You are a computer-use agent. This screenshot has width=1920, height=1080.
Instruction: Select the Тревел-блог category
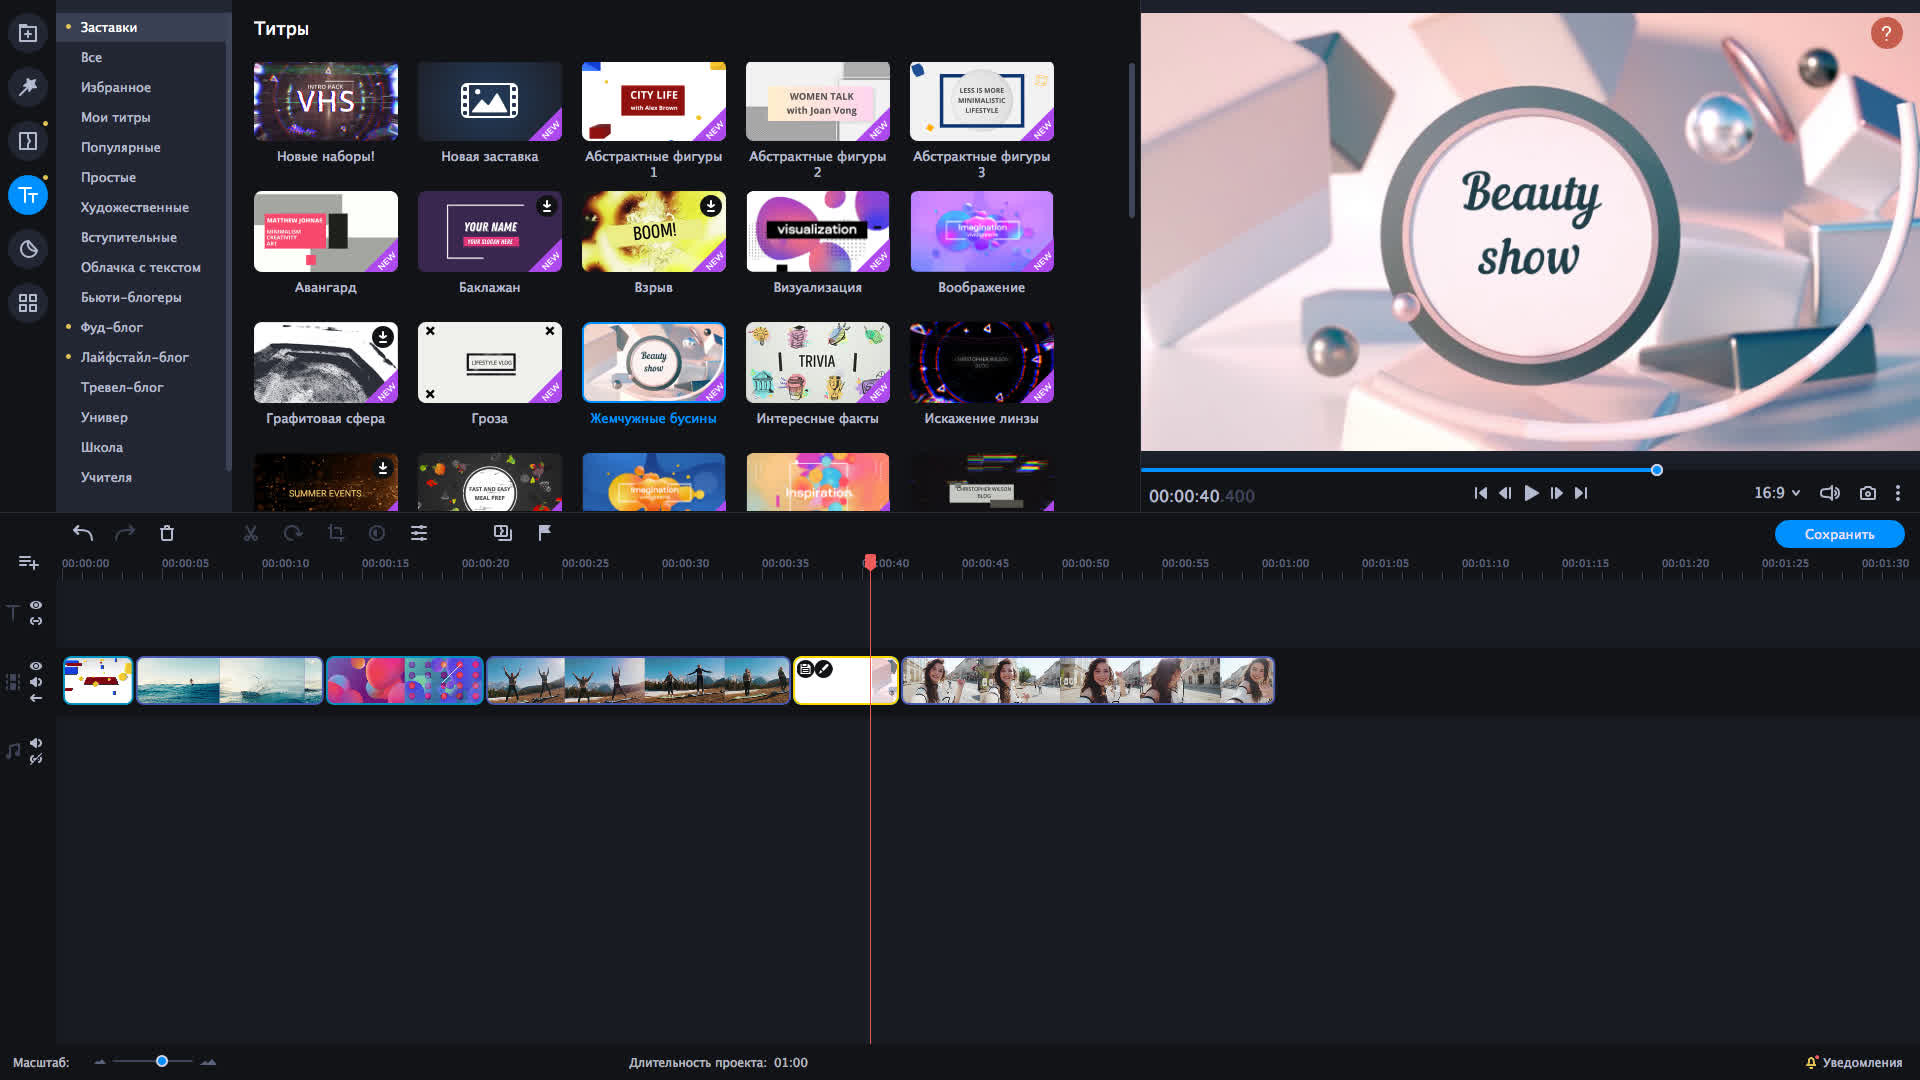[121, 387]
